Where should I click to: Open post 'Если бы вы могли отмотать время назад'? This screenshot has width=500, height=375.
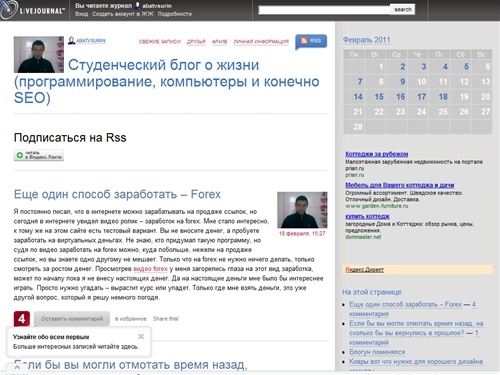pyautogui.click(x=131, y=365)
